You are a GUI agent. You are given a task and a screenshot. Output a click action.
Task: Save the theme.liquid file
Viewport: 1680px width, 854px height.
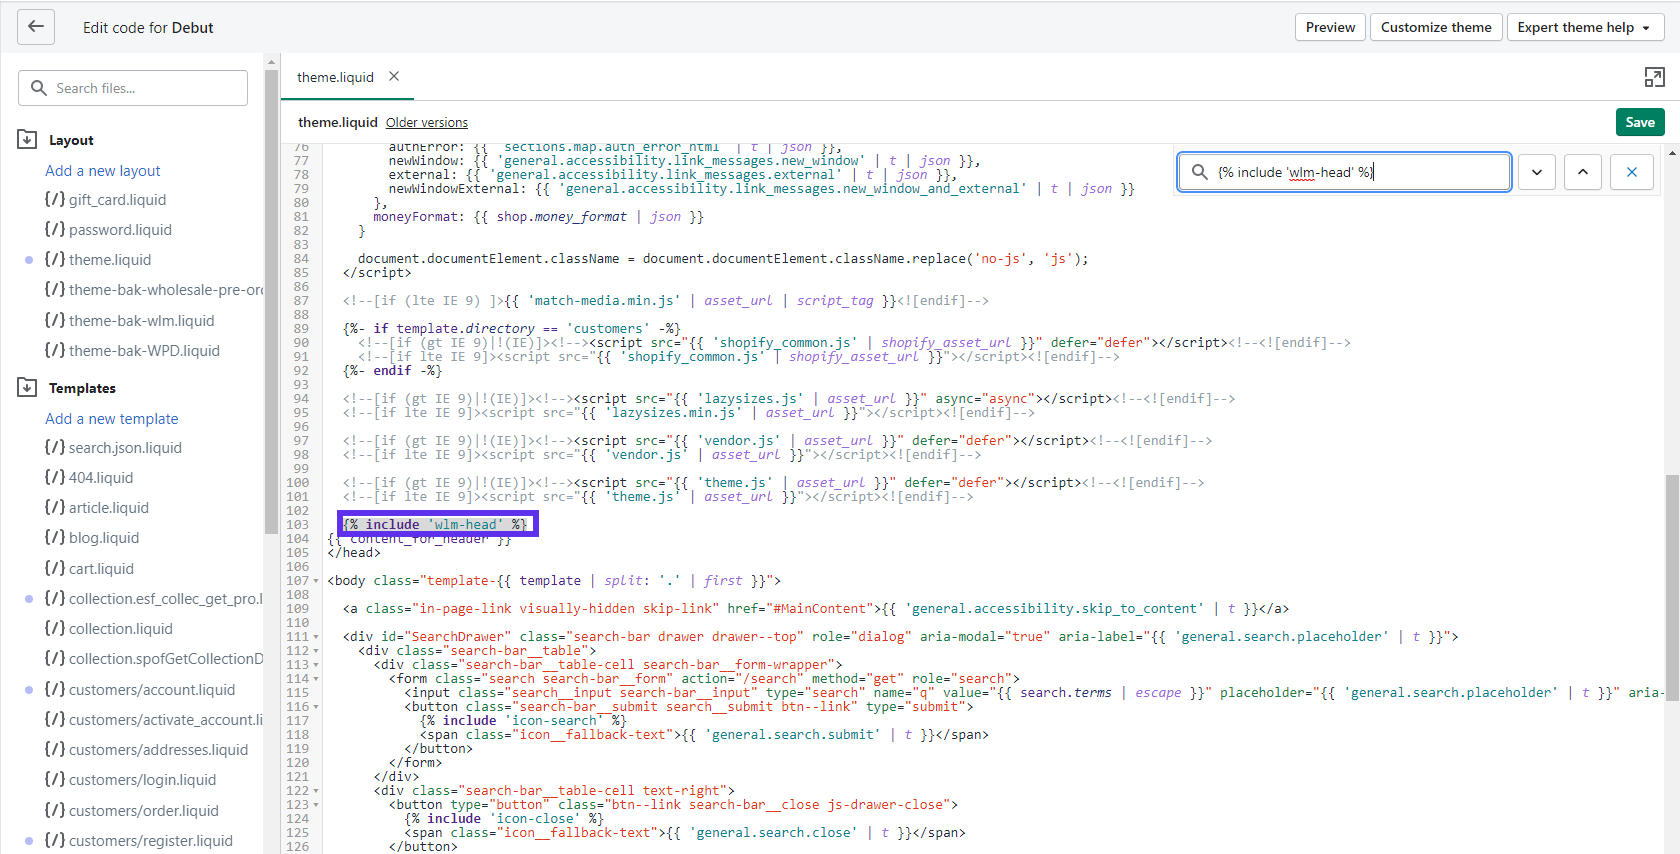pos(1640,122)
